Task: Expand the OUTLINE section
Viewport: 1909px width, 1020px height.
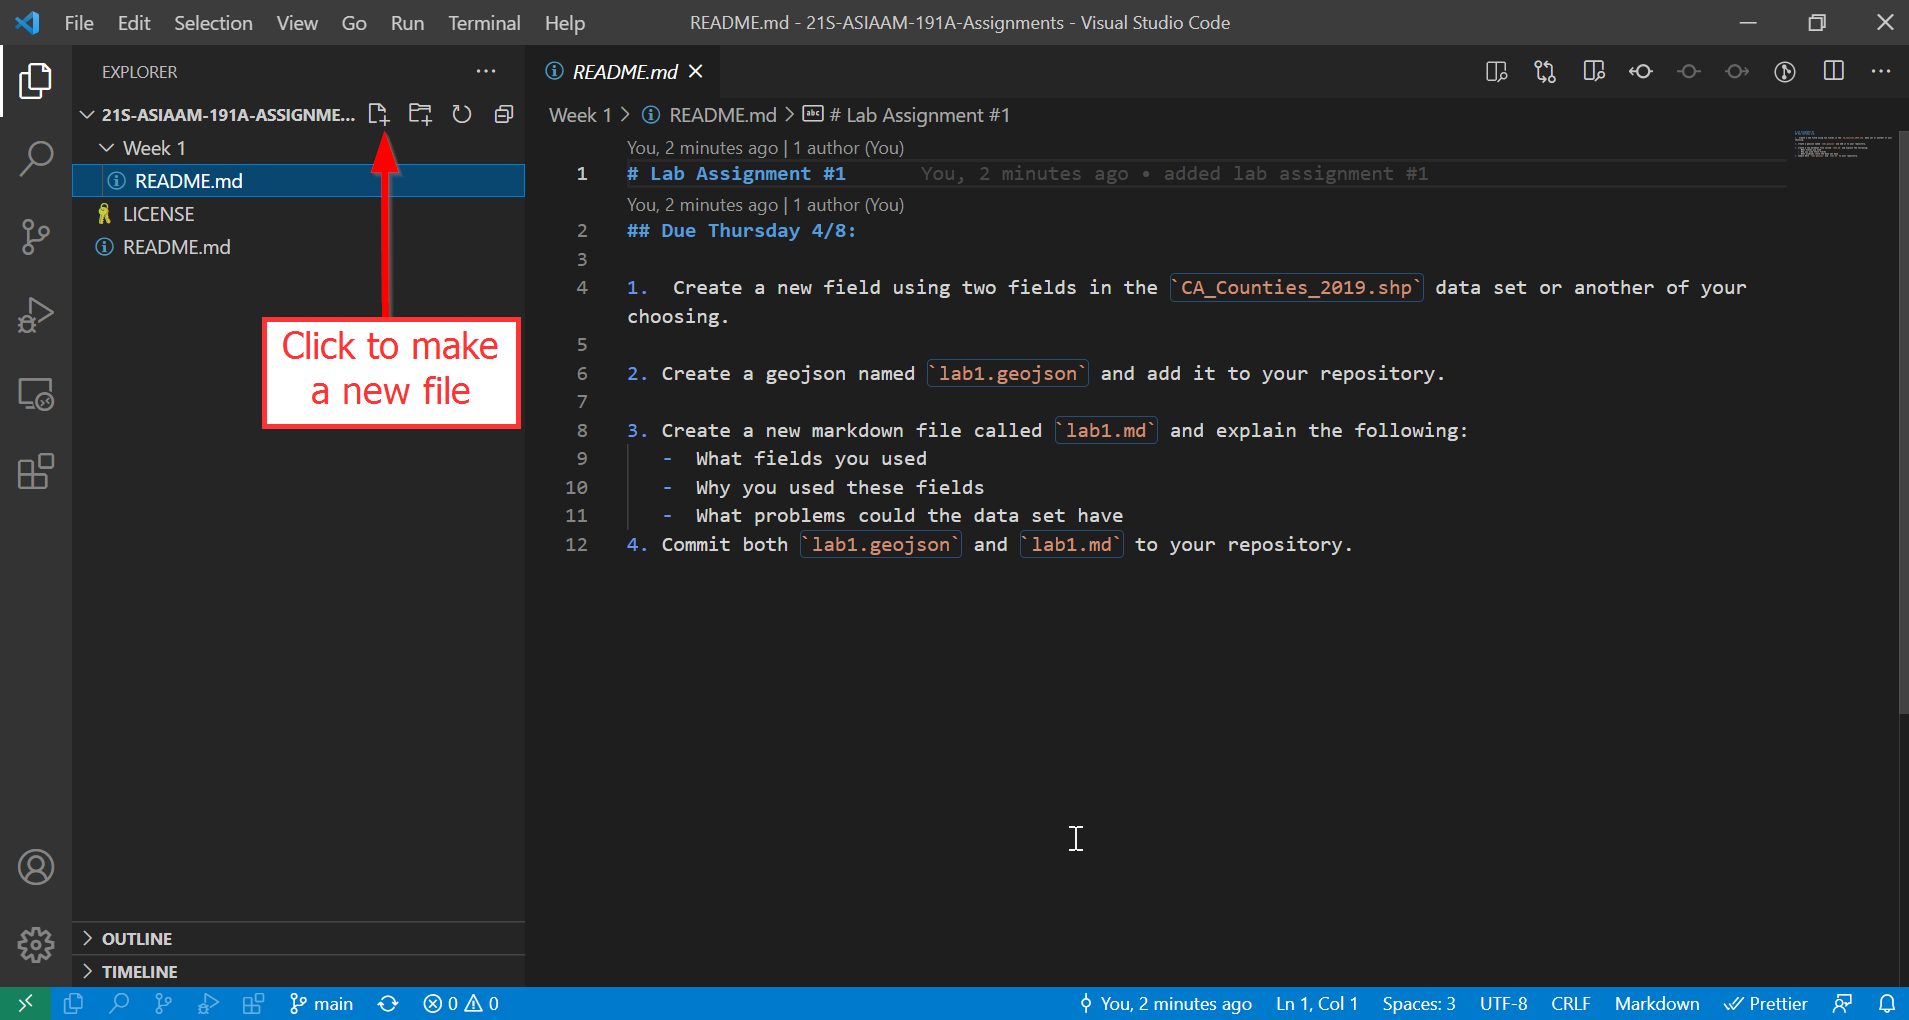Action: tap(136, 939)
